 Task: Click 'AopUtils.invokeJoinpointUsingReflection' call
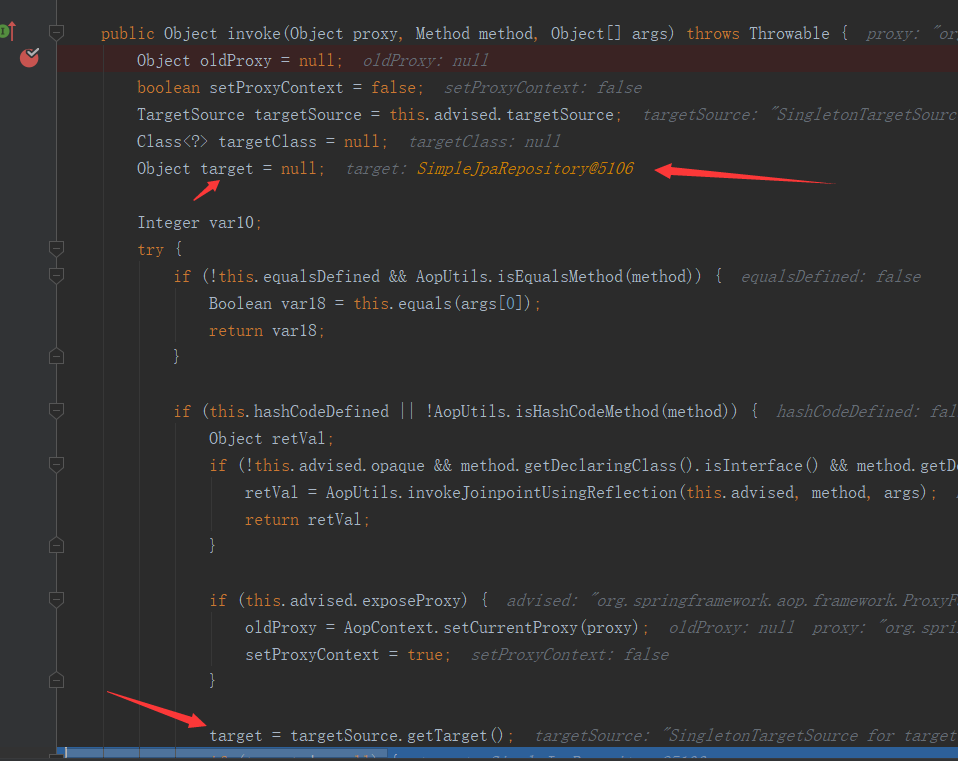[501, 492]
